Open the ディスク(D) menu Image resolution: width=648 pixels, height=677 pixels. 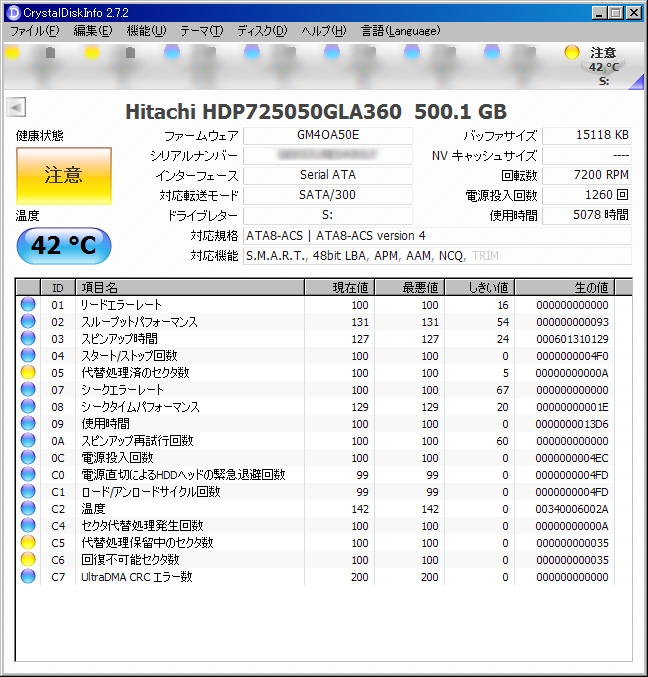point(262,31)
